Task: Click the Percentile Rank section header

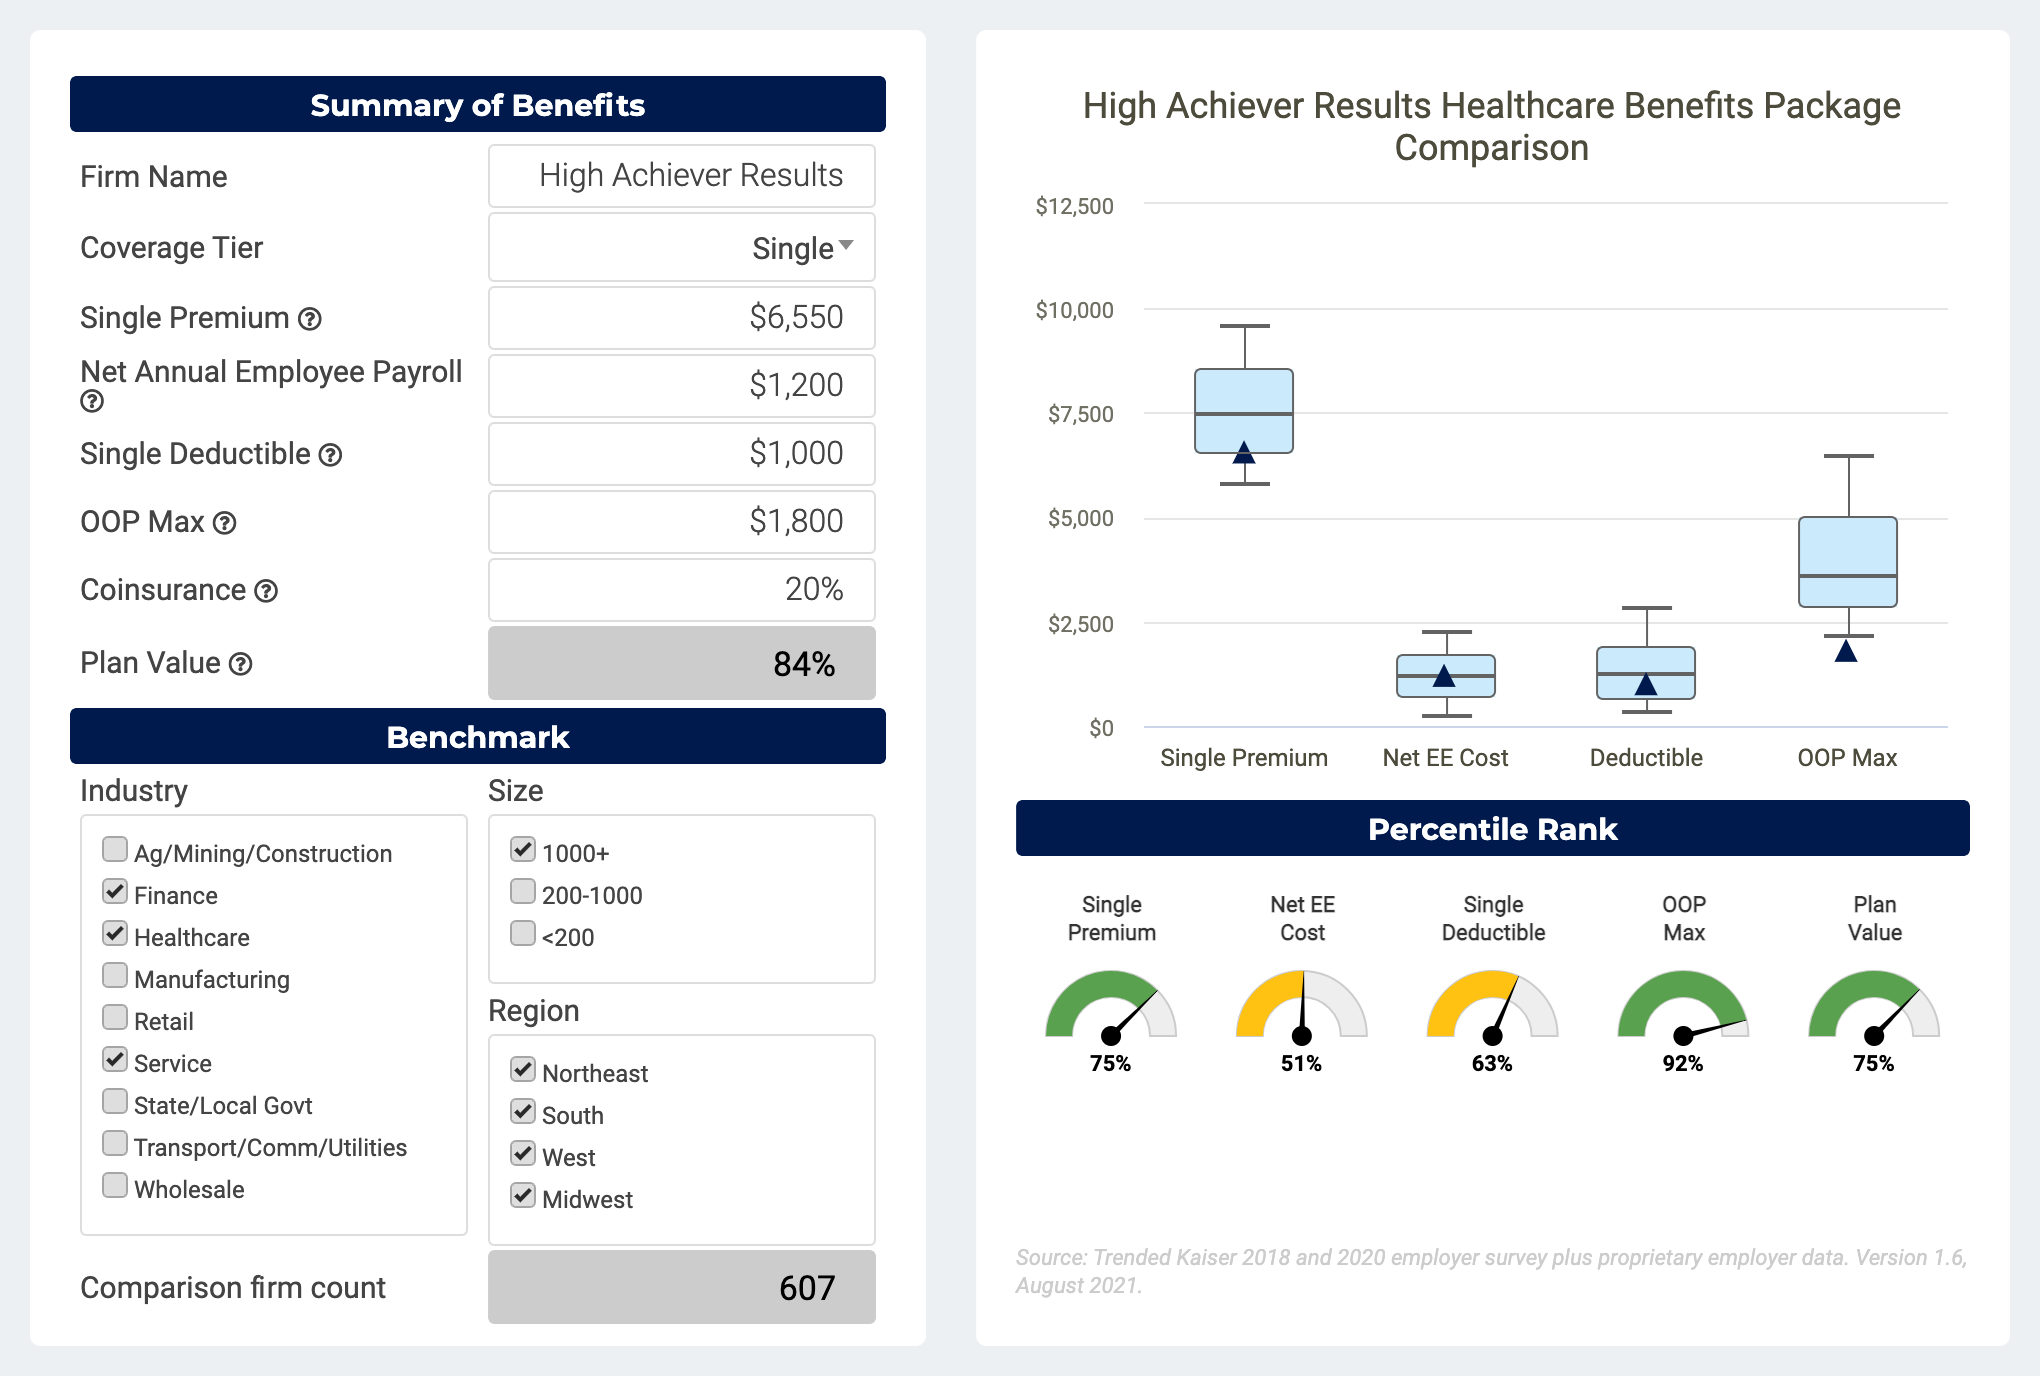Action: coord(1493,828)
